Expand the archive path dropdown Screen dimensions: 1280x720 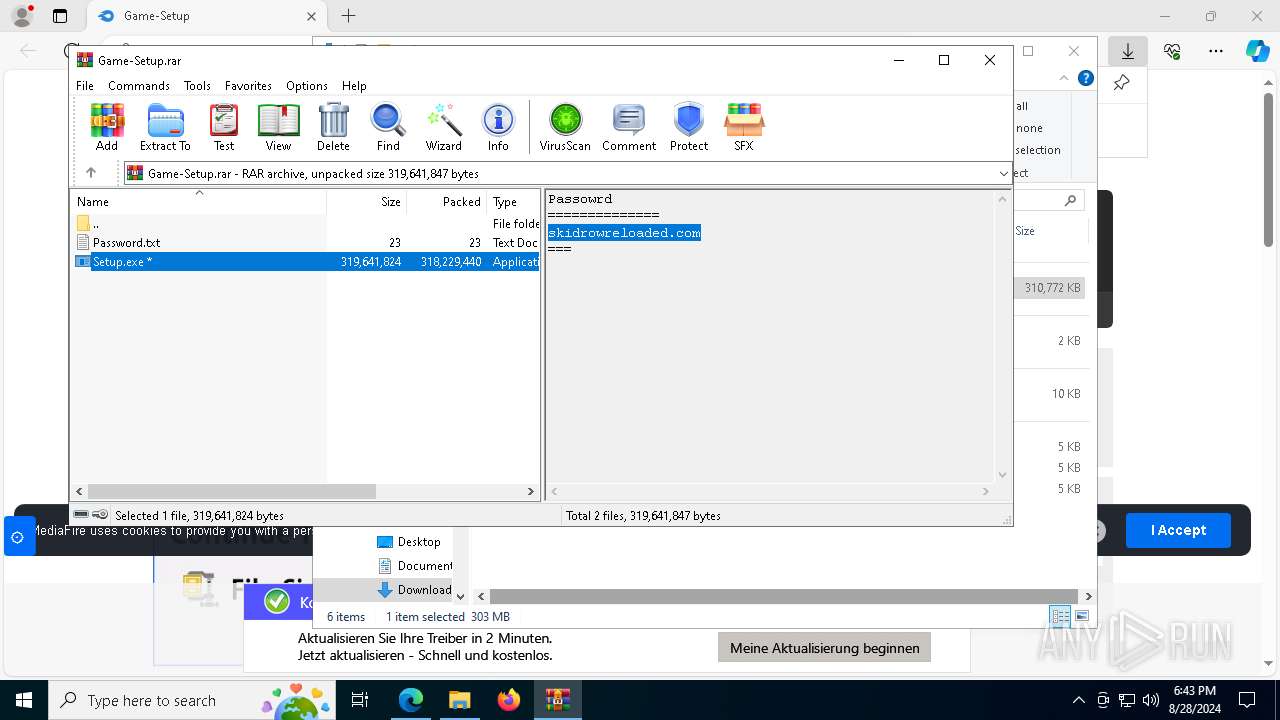coord(1003,173)
